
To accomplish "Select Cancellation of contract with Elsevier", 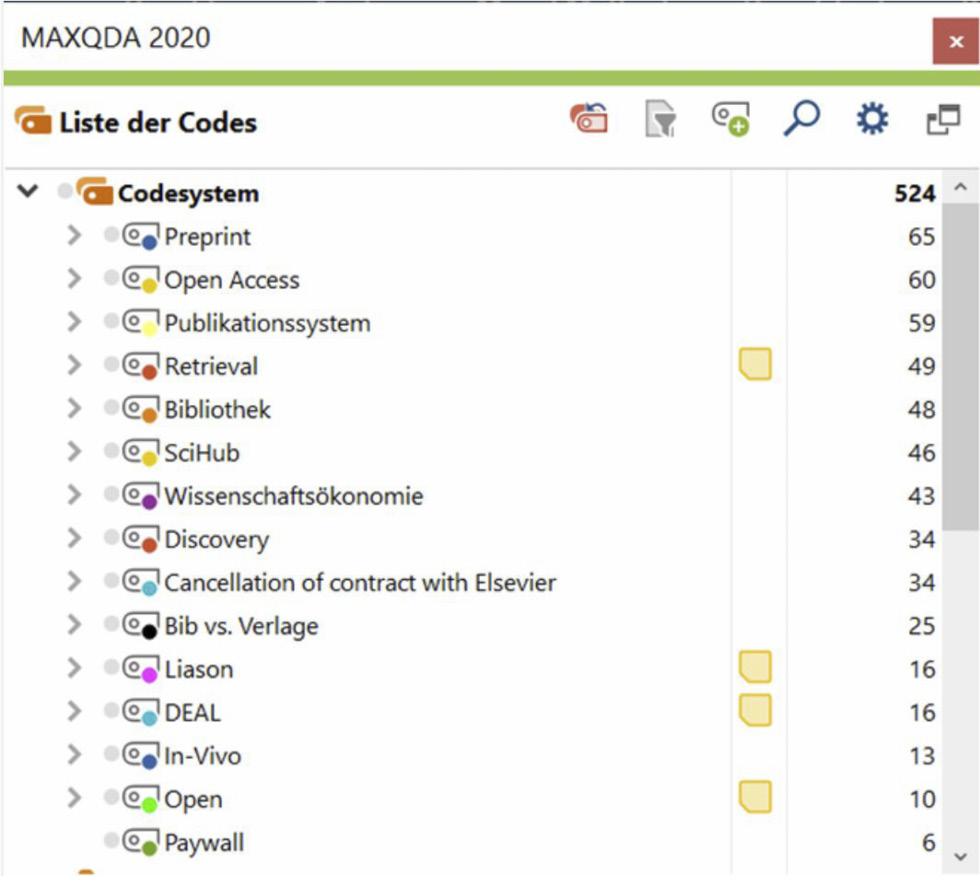I will click(x=360, y=582).
